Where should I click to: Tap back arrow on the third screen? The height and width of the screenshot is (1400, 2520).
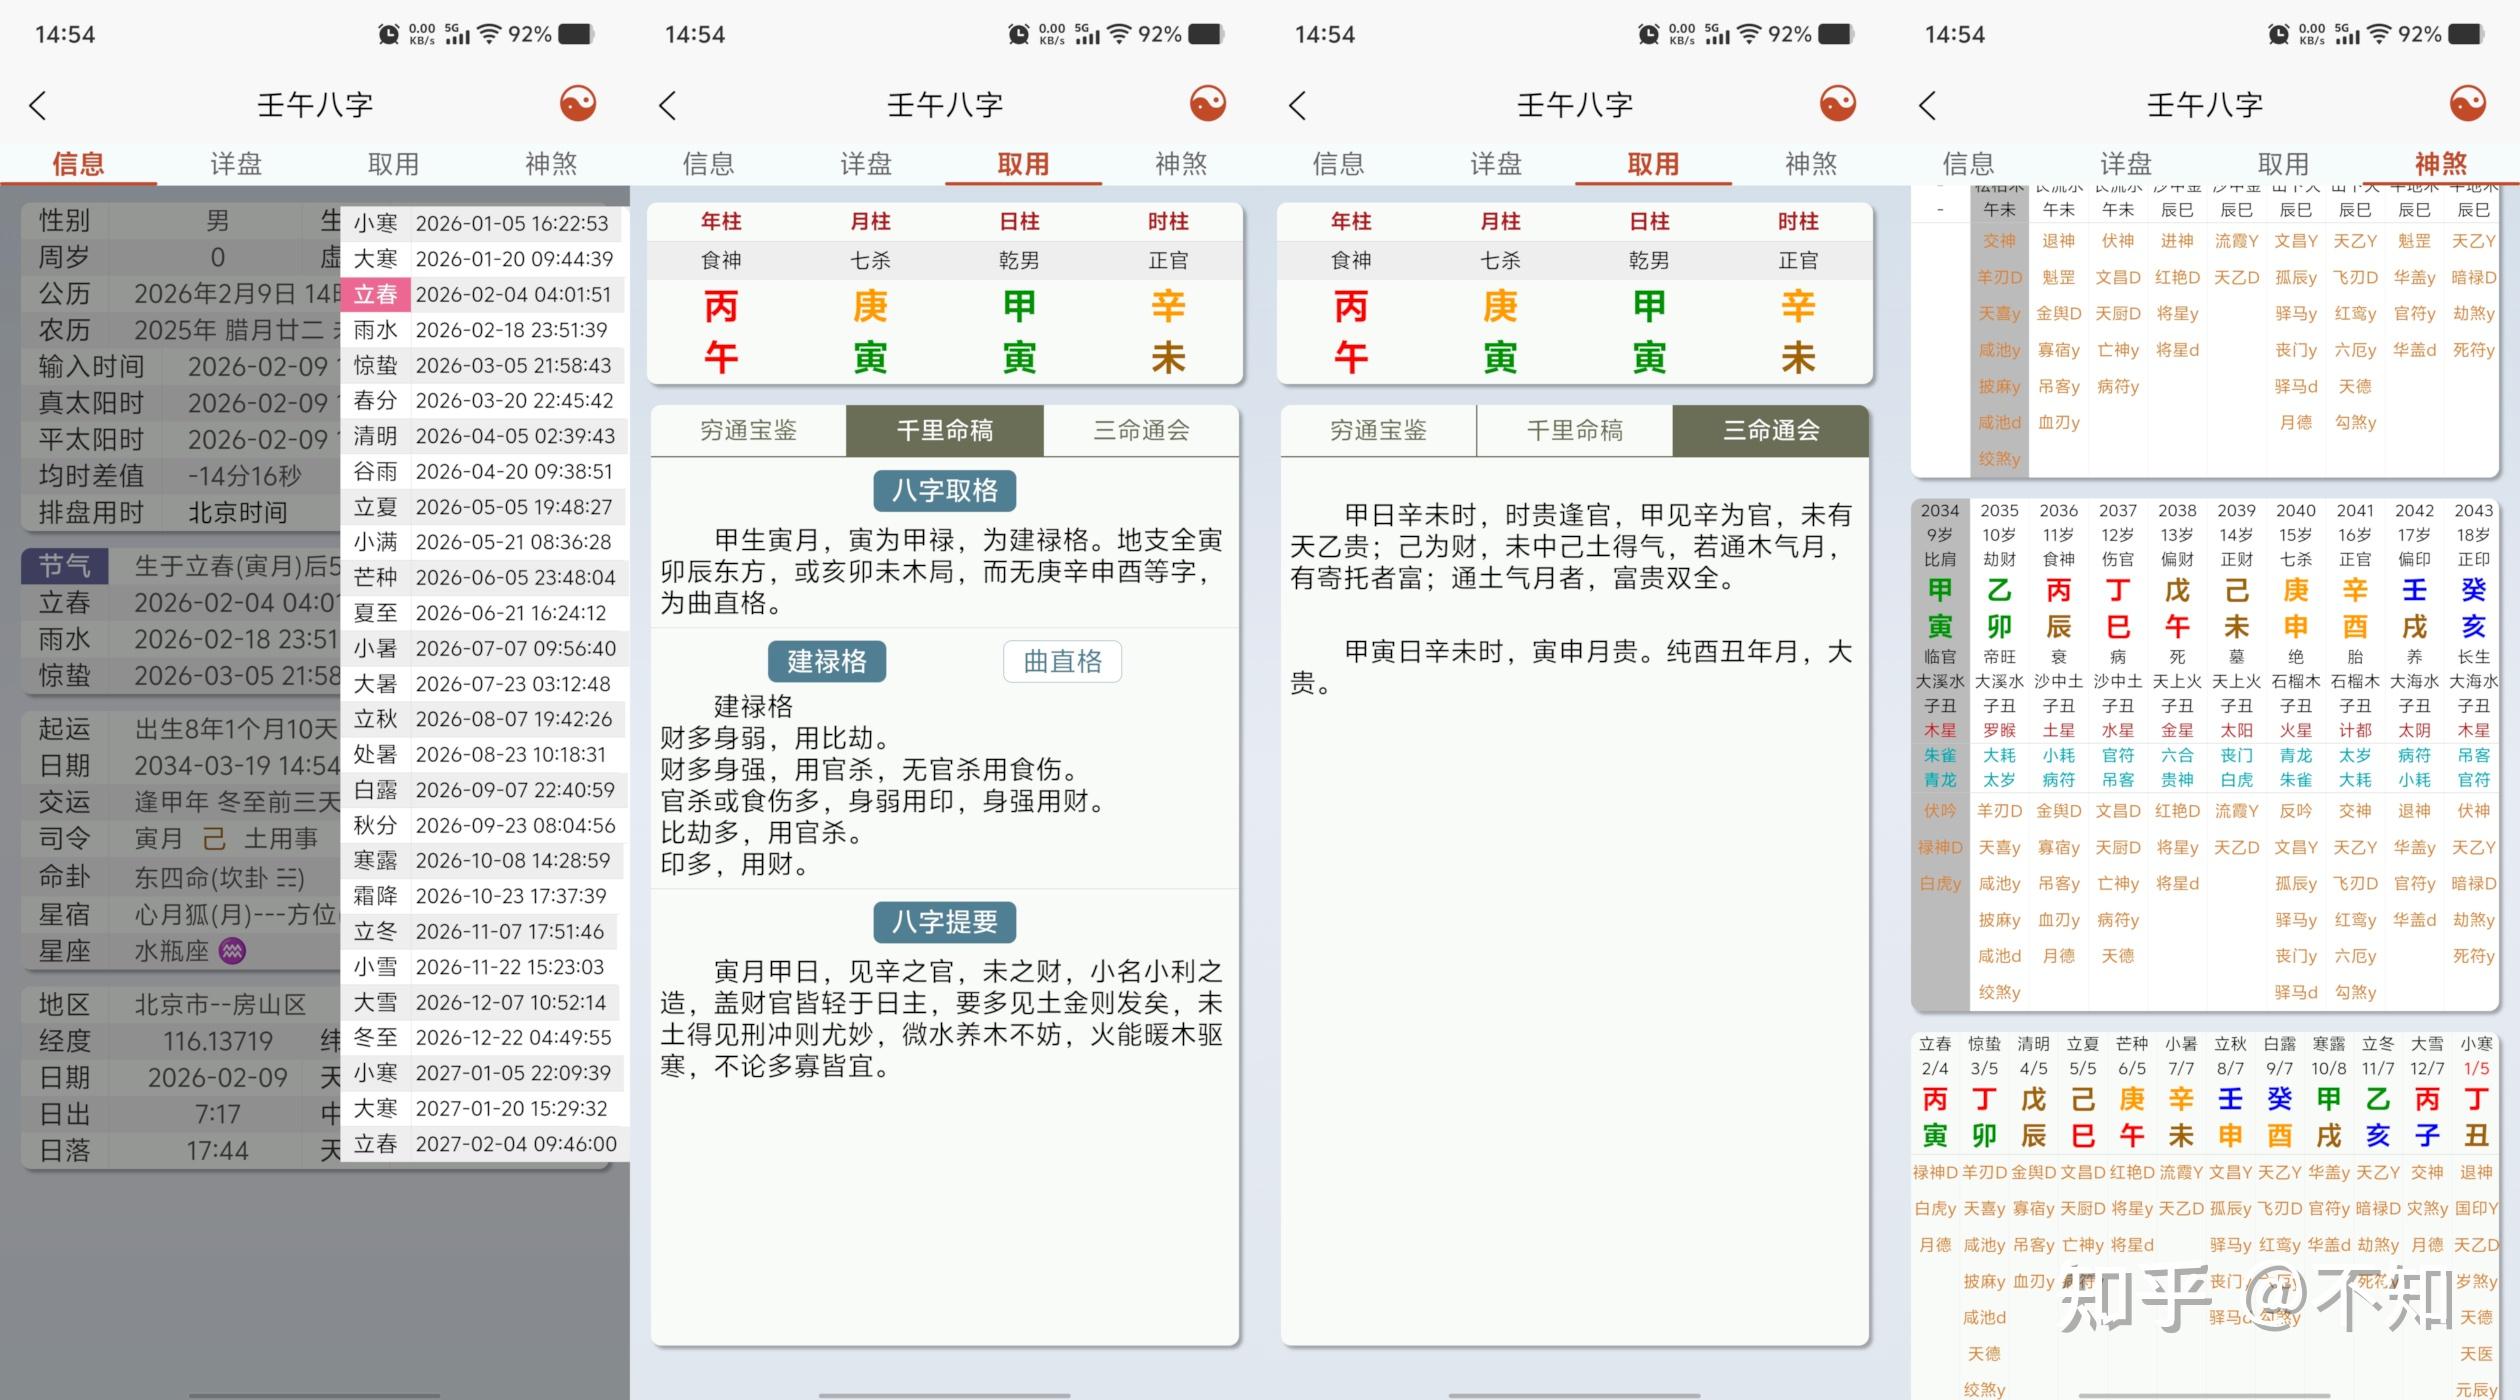(x=1298, y=105)
